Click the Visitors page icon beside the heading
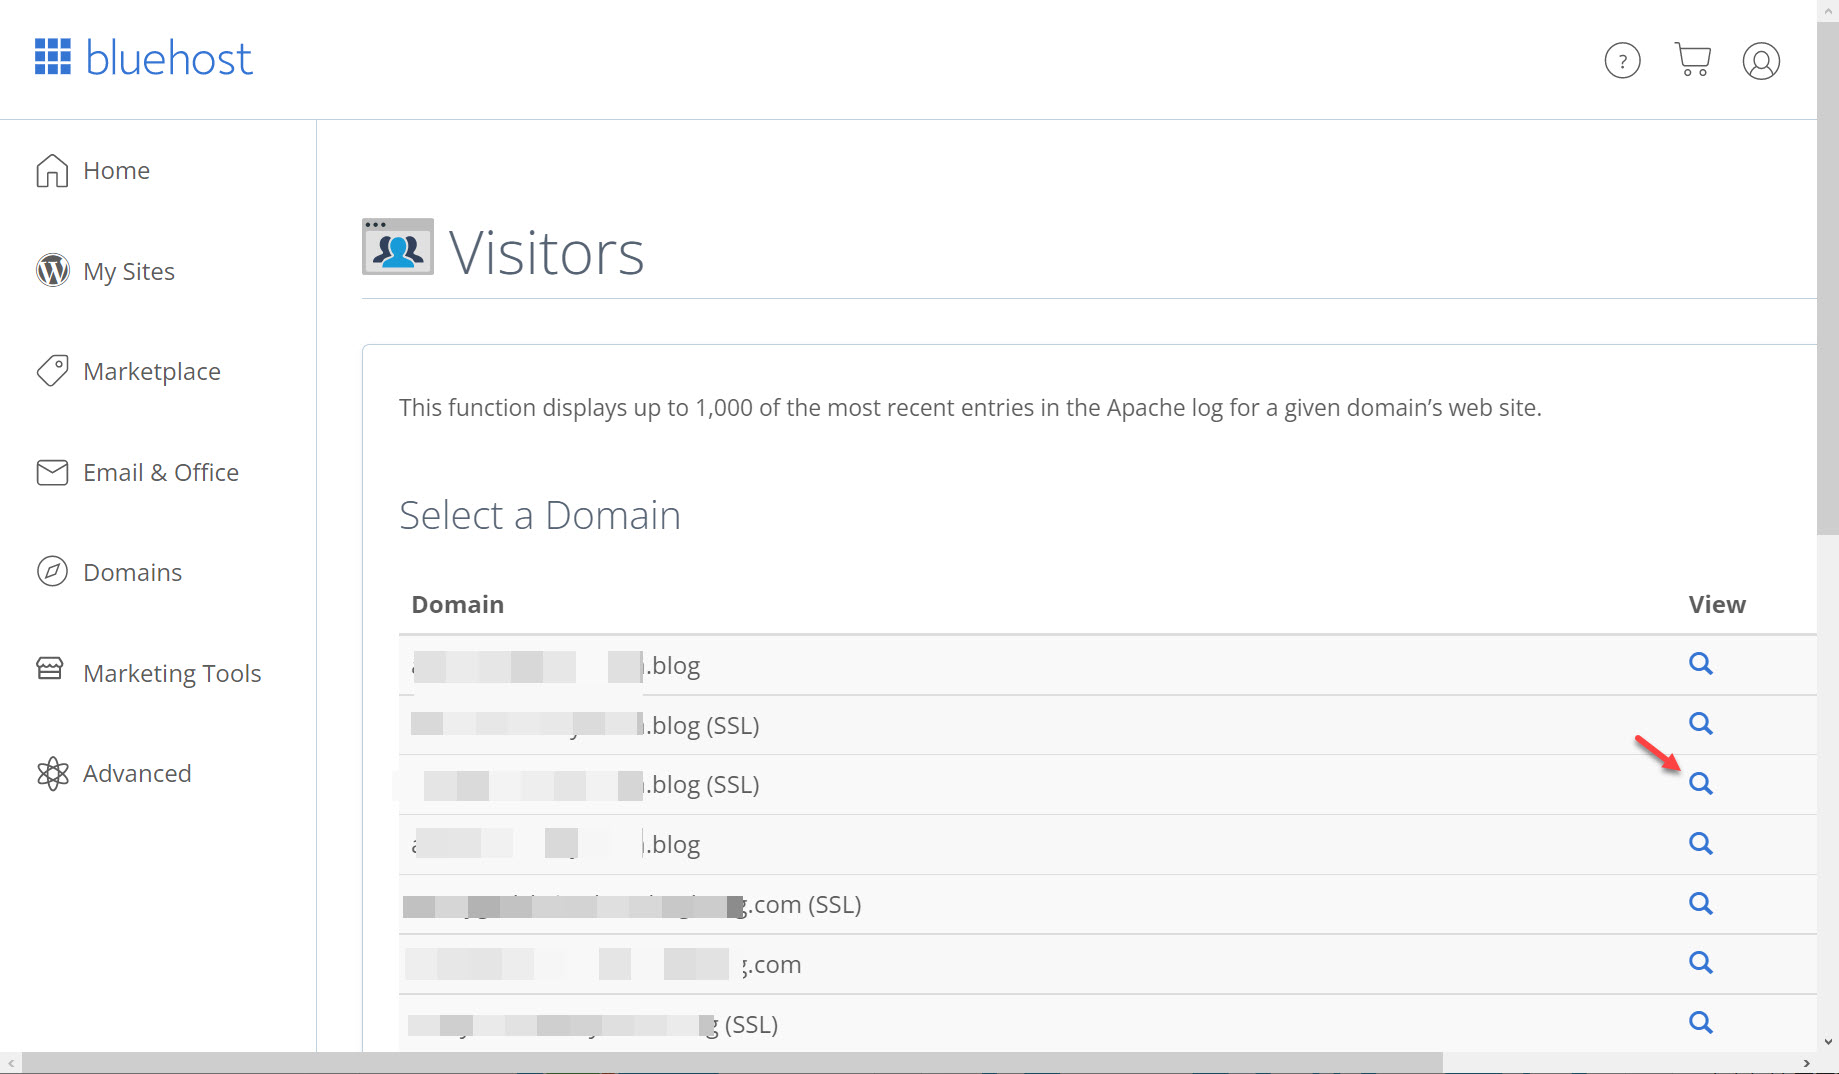This screenshot has width=1839, height=1074. click(398, 247)
